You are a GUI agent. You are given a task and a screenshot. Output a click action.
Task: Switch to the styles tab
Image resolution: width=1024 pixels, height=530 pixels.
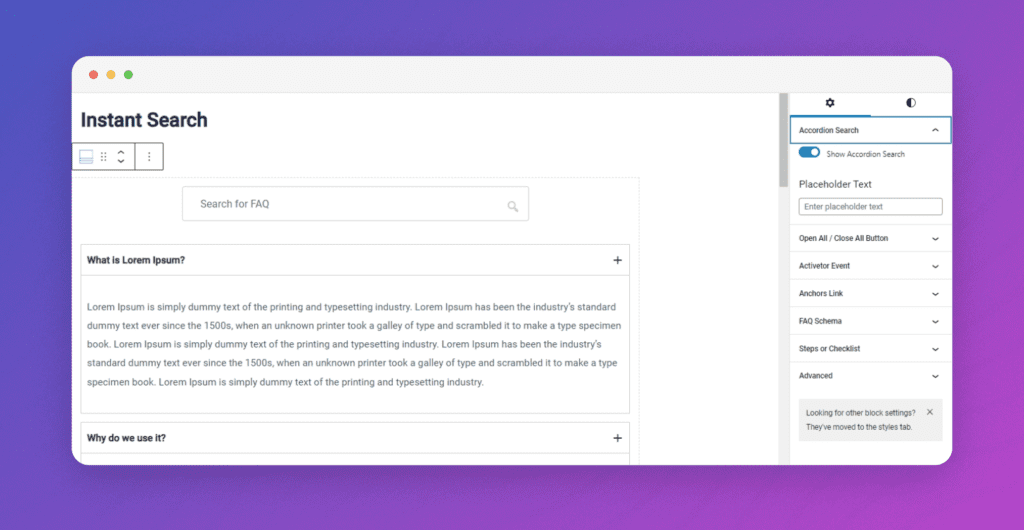[910, 103]
